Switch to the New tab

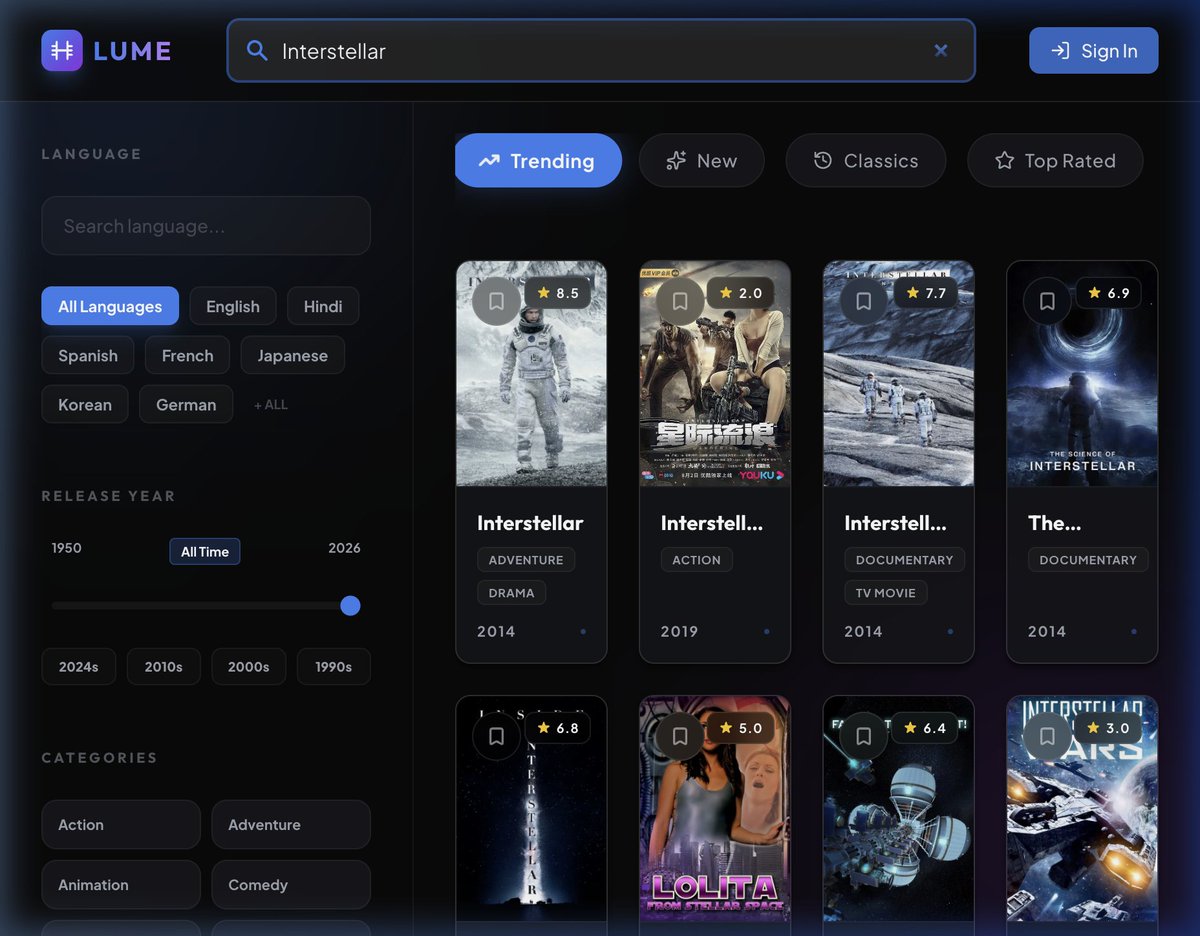(x=702, y=160)
